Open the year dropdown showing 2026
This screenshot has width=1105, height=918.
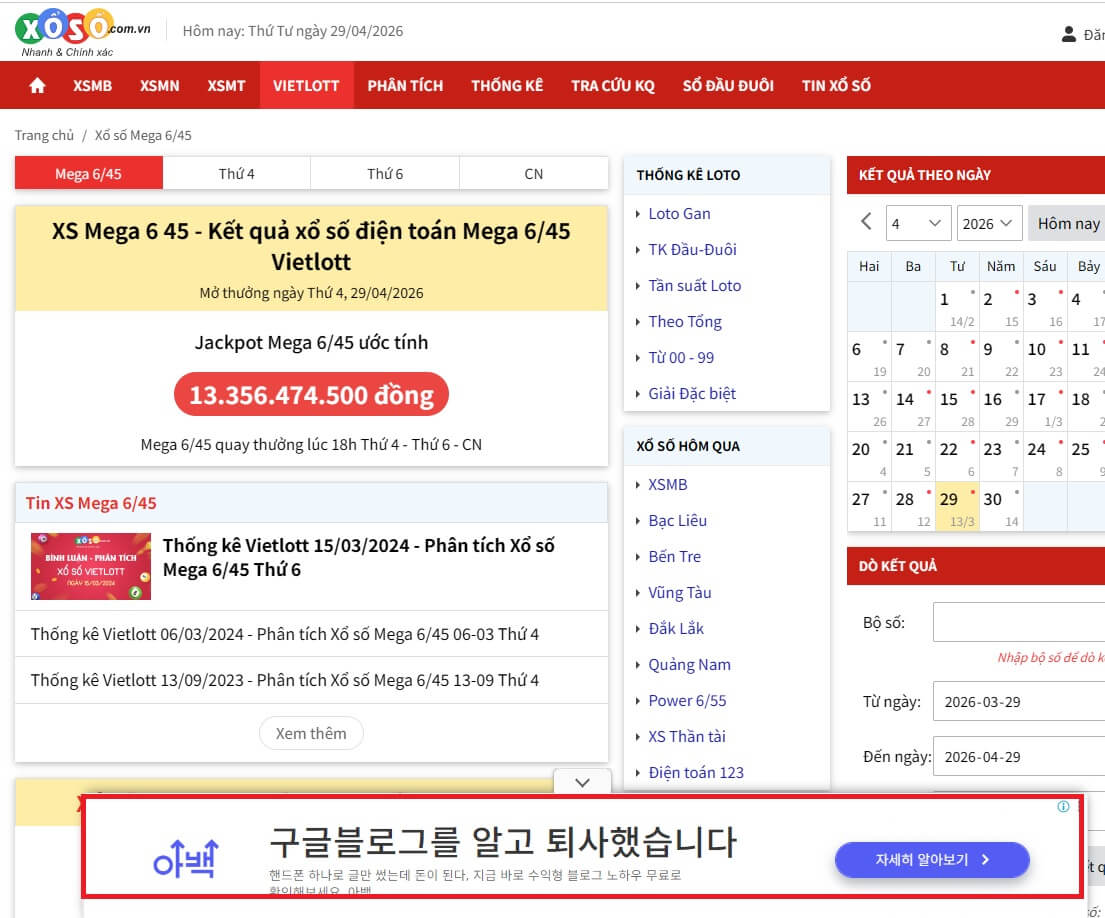(989, 223)
